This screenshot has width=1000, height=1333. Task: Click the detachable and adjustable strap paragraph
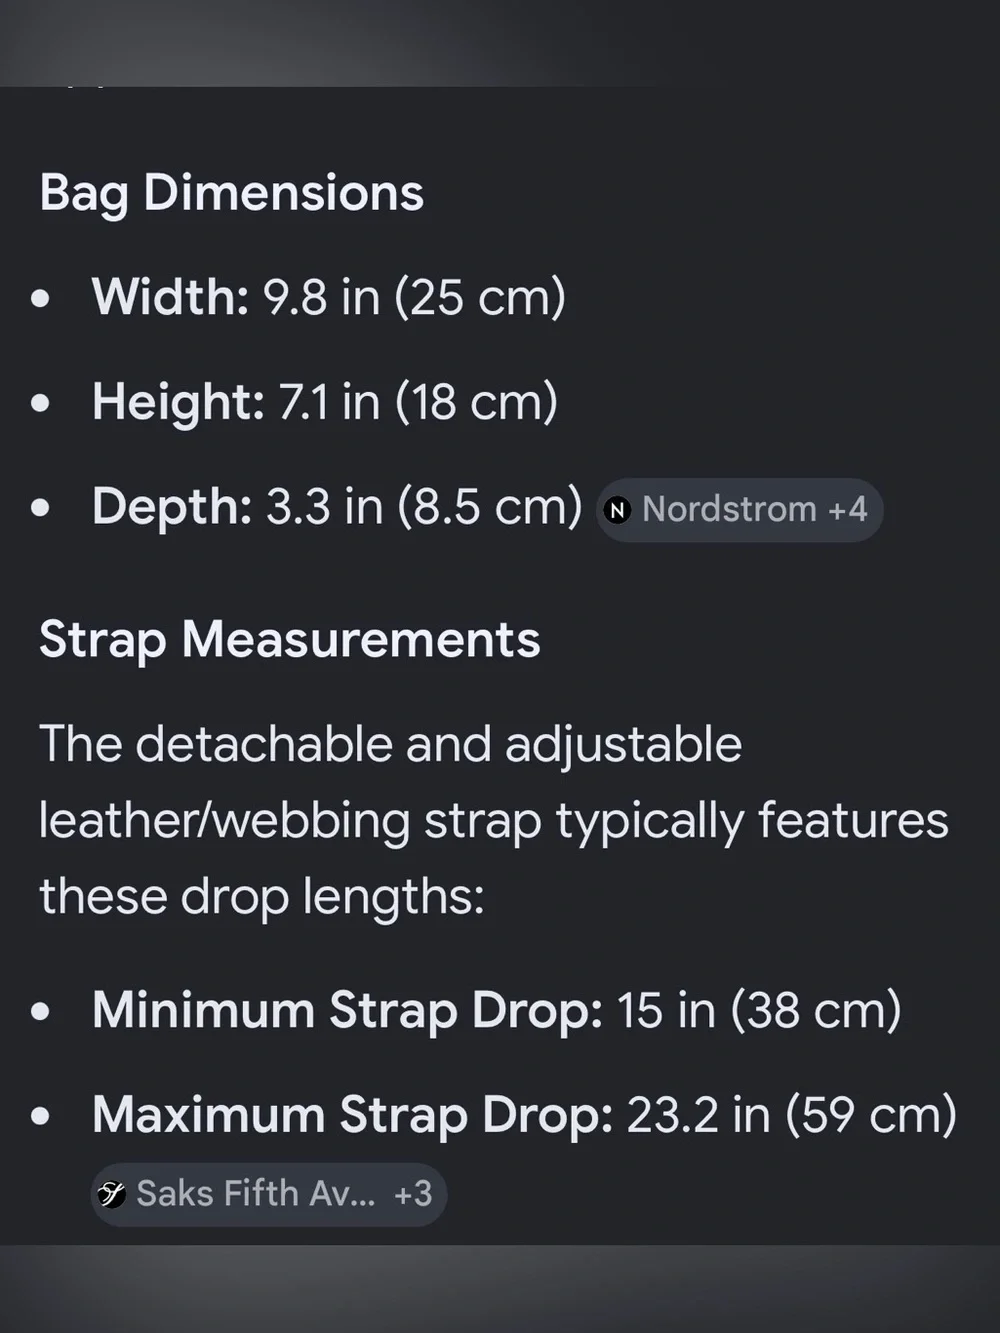point(494,821)
